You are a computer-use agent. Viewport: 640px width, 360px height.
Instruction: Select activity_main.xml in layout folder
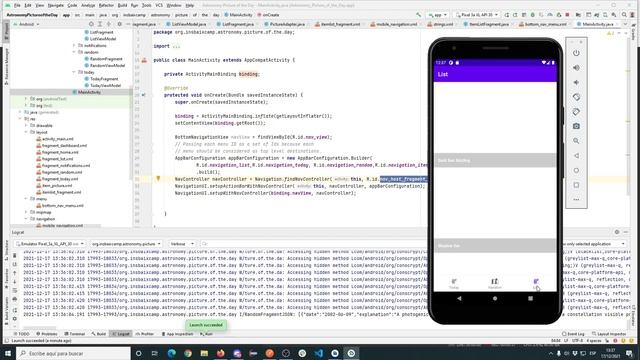pos(58,139)
